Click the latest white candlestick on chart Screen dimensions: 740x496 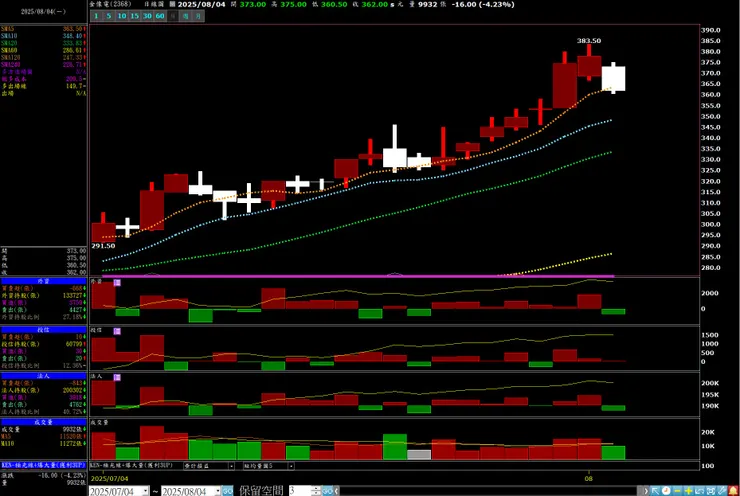click(614, 78)
